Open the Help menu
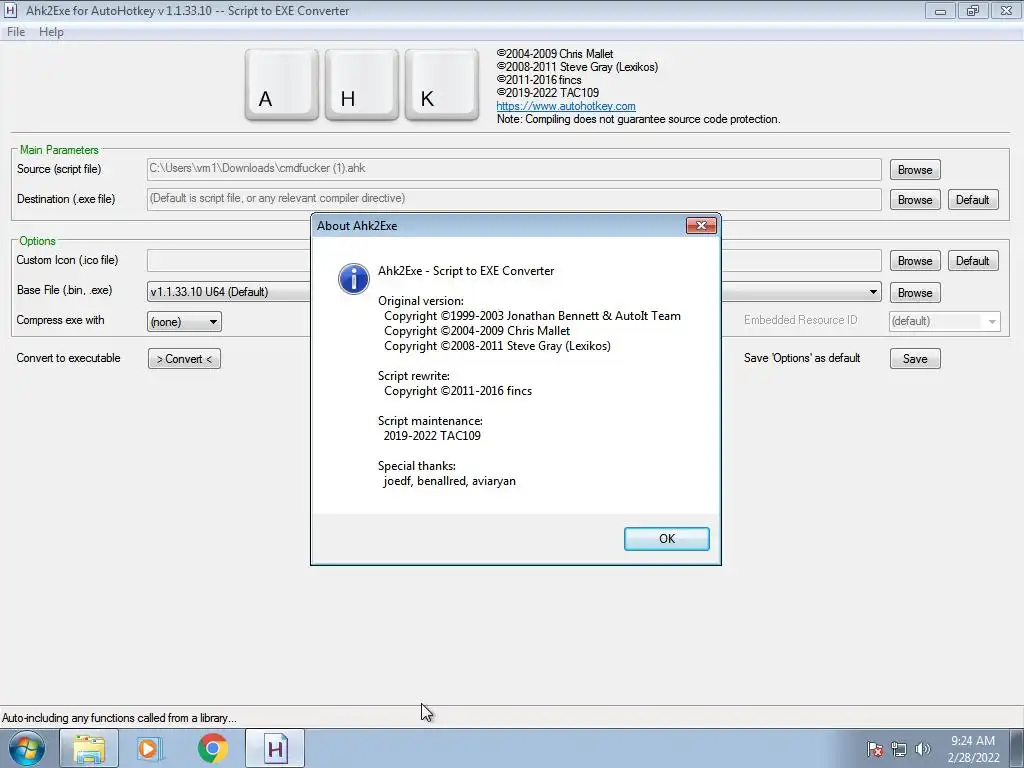 pyautogui.click(x=51, y=32)
